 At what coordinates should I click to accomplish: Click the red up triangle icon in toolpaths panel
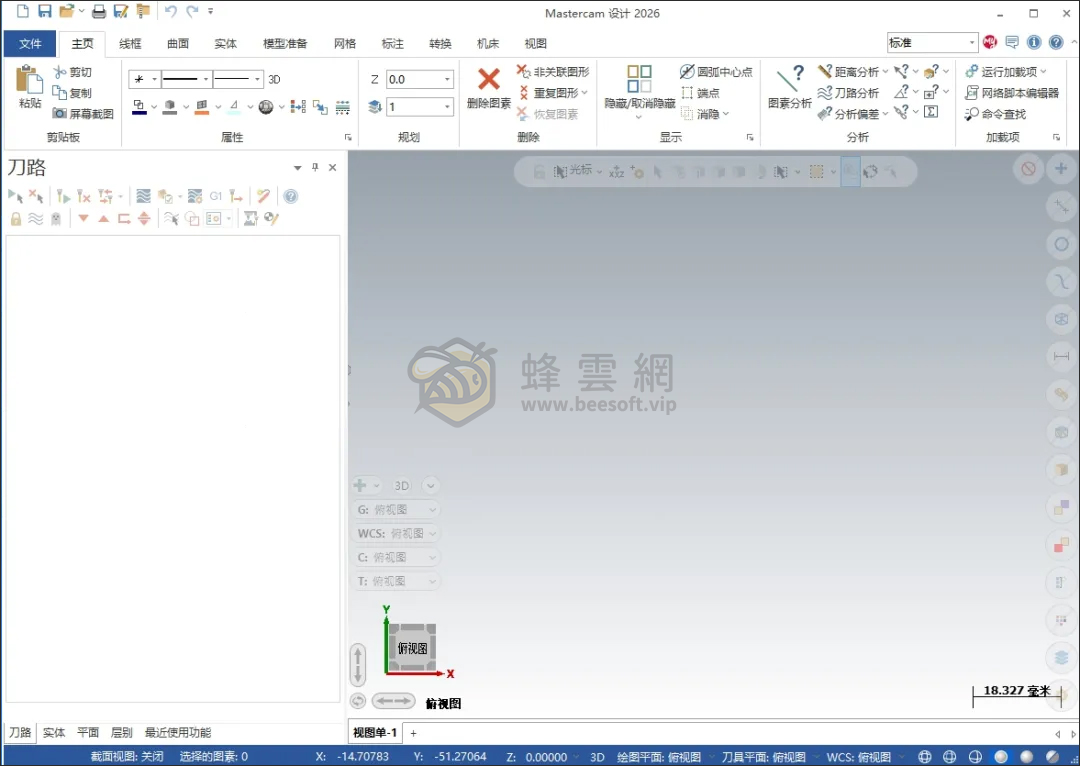104,219
